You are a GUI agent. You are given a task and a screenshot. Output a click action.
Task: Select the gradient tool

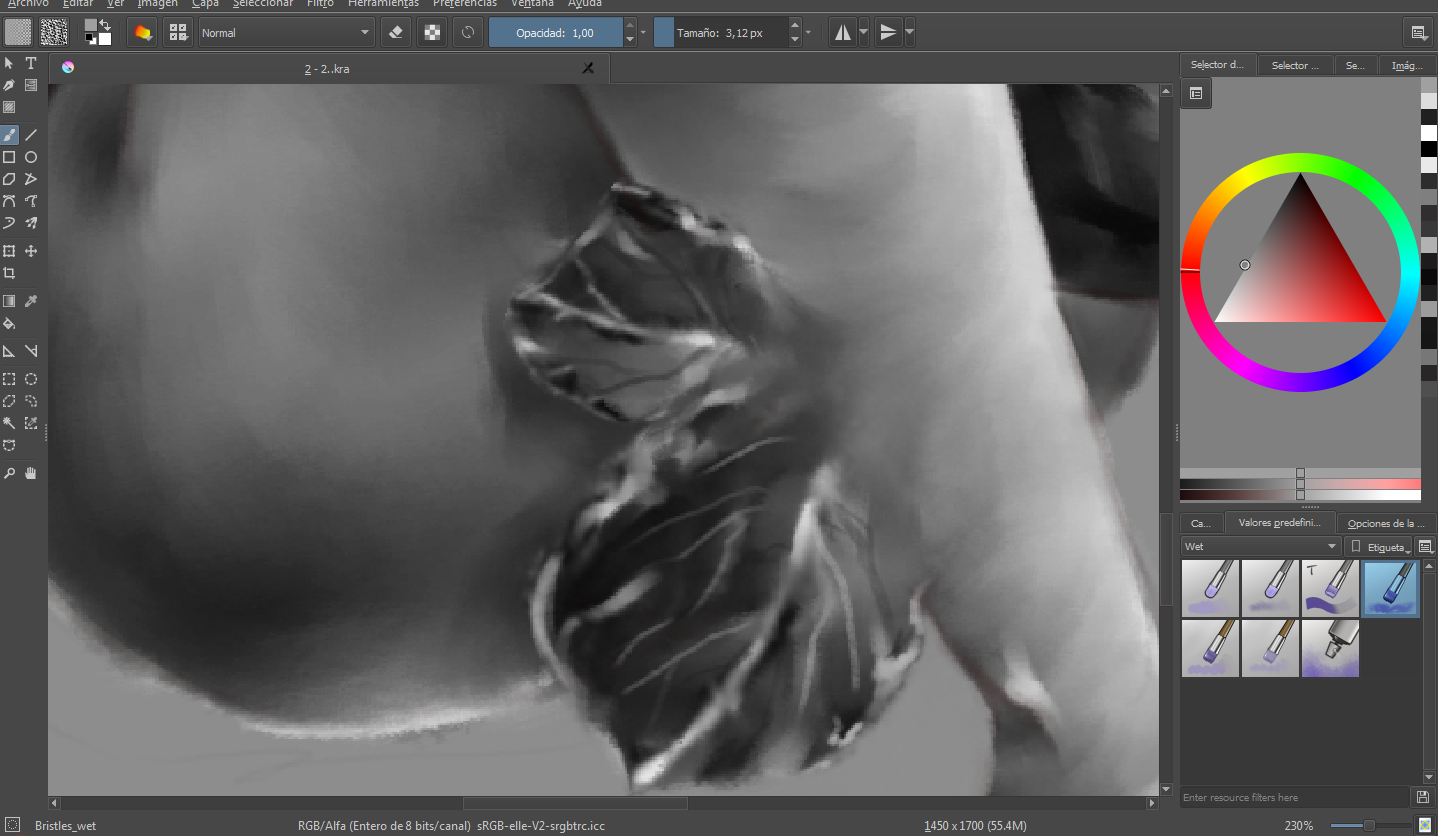tap(9, 301)
